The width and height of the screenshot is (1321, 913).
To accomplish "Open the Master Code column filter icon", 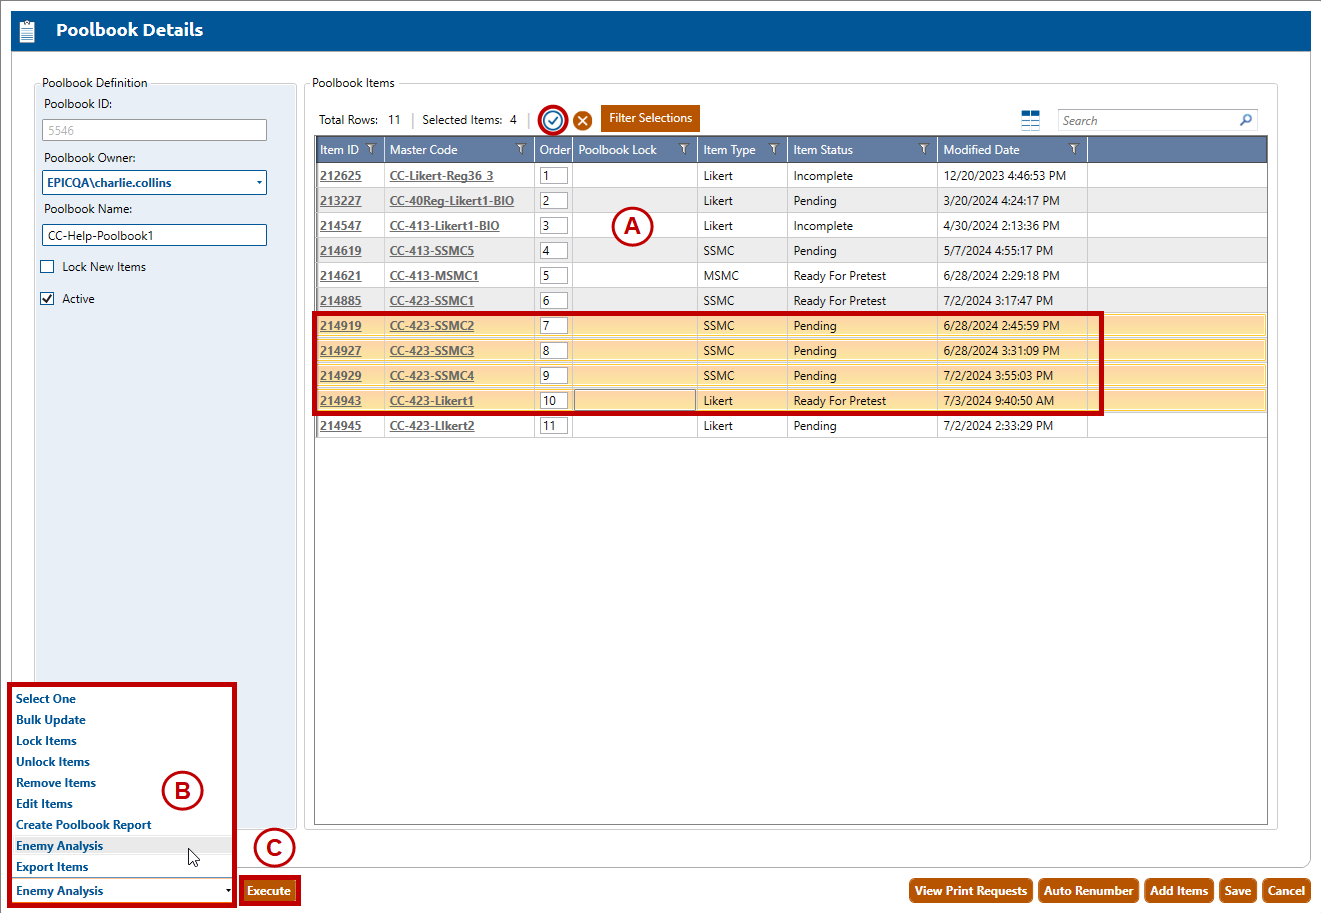I will click(521, 149).
